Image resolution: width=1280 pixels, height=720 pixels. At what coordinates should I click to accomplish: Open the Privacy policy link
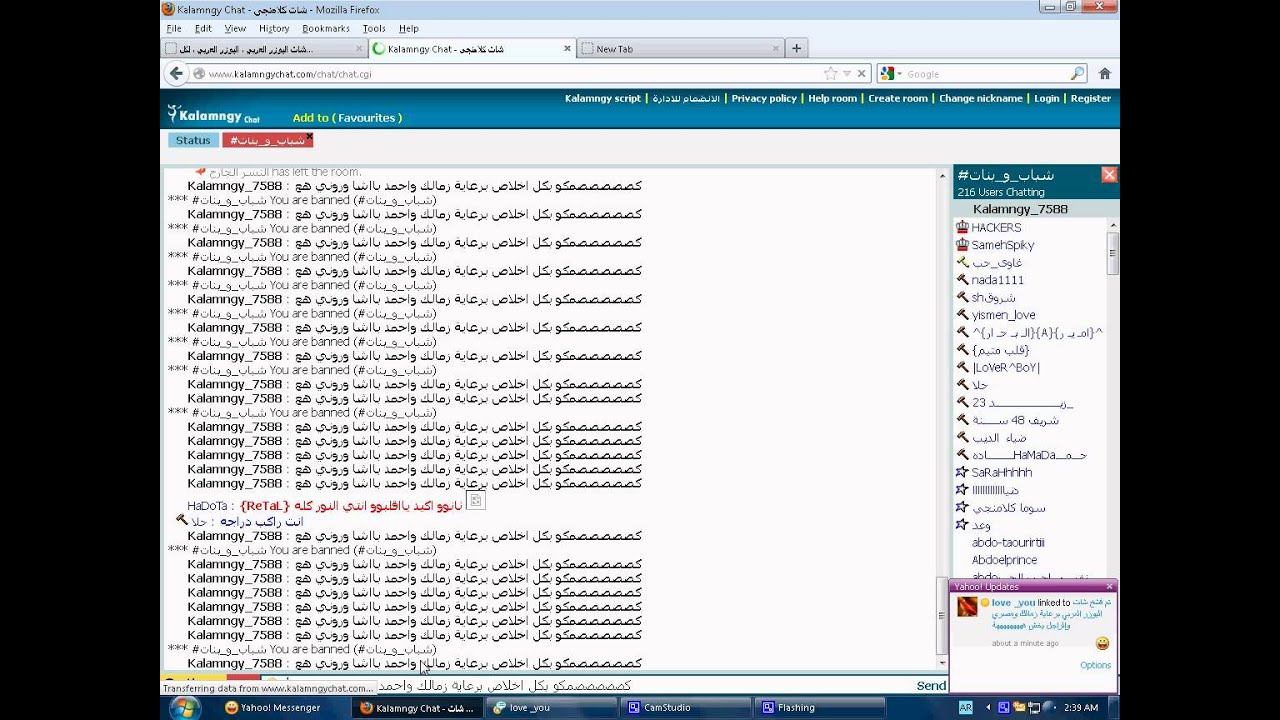point(764,98)
